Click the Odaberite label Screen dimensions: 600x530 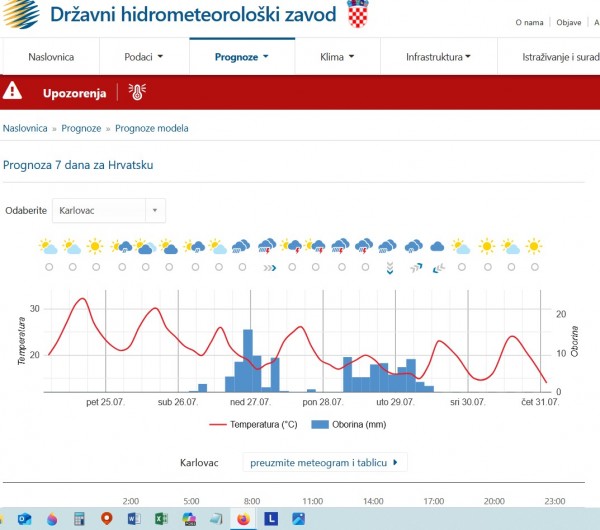click(26, 210)
